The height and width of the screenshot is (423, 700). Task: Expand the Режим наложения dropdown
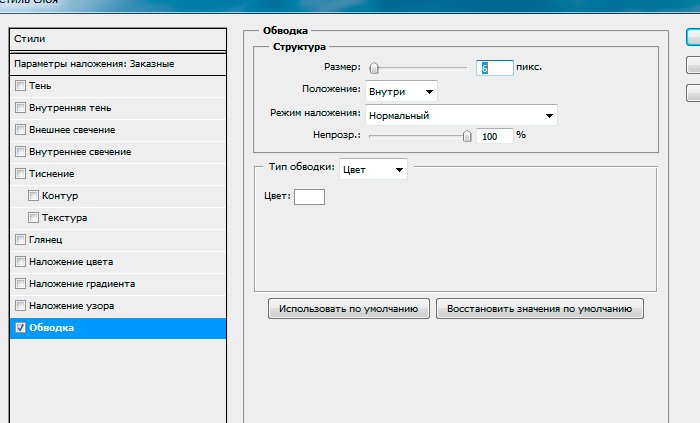[x=460, y=115]
